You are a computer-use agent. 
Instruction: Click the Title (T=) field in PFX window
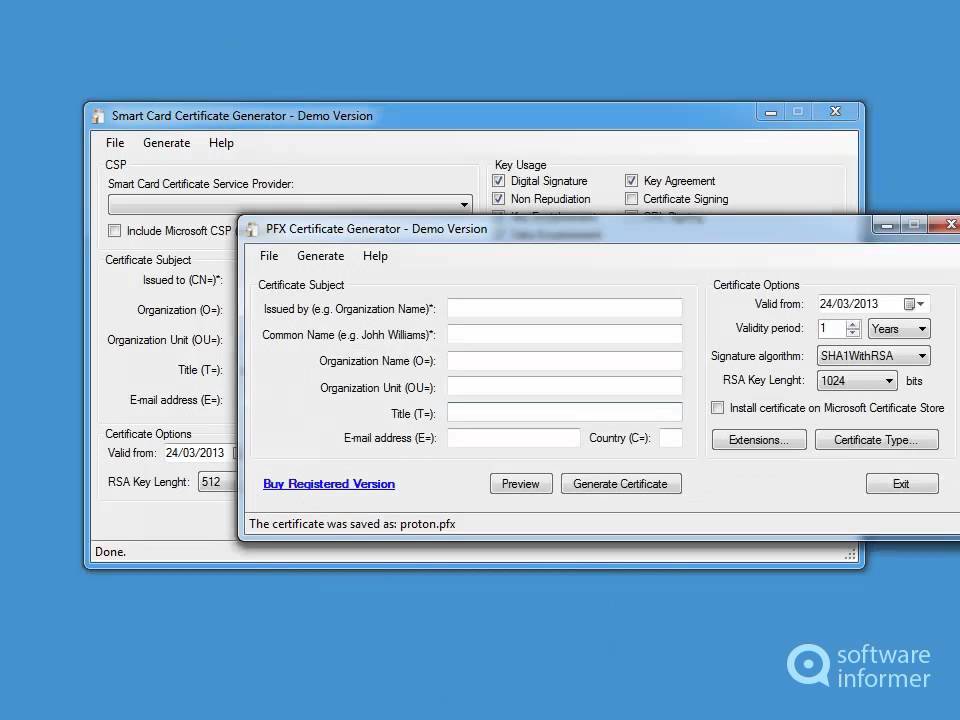coord(564,413)
